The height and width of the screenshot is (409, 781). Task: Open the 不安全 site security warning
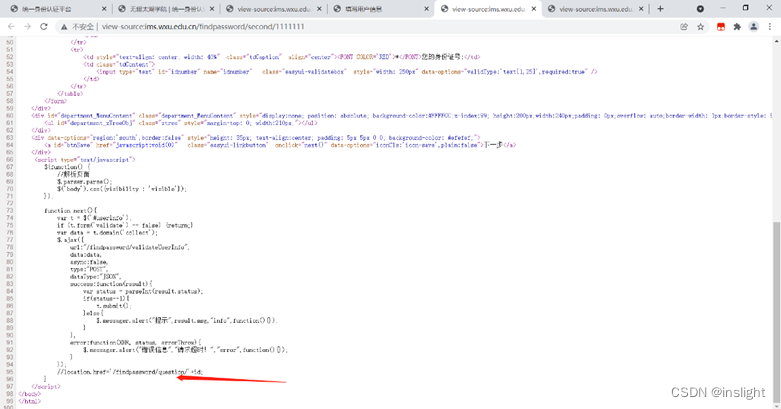pyautogui.click(x=77, y=27)
